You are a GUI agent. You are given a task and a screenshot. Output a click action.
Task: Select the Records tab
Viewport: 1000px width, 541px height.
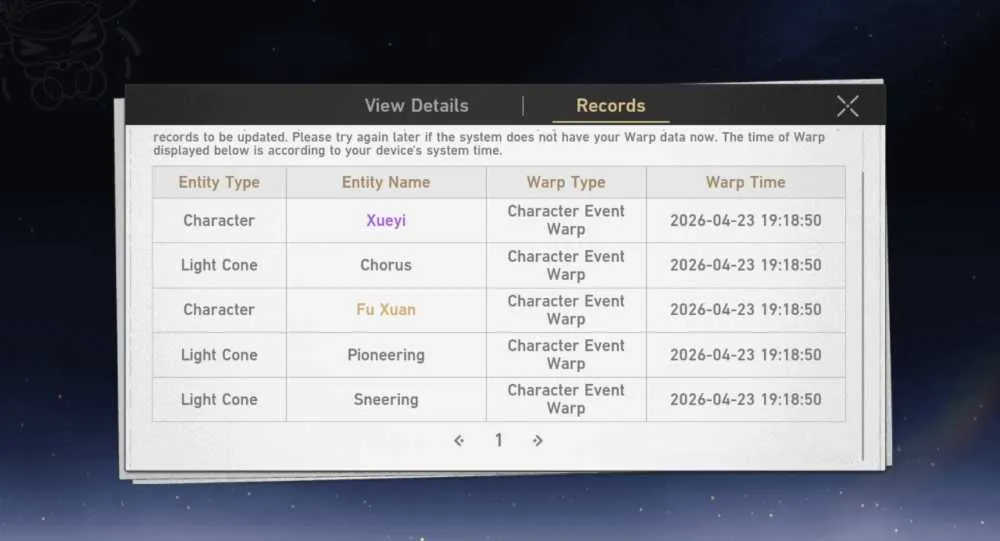[611, 106]
